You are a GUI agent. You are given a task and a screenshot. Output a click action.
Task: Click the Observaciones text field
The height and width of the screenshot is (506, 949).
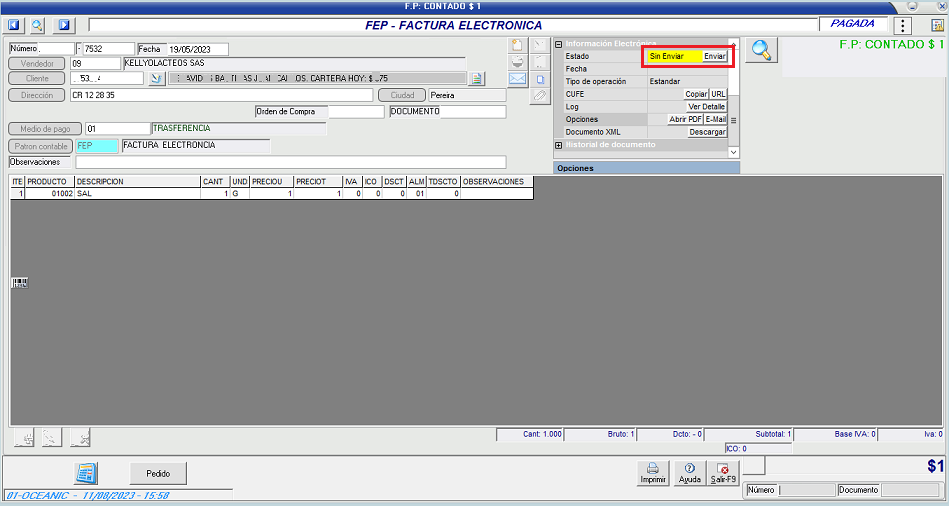click(x=290, y=162)
